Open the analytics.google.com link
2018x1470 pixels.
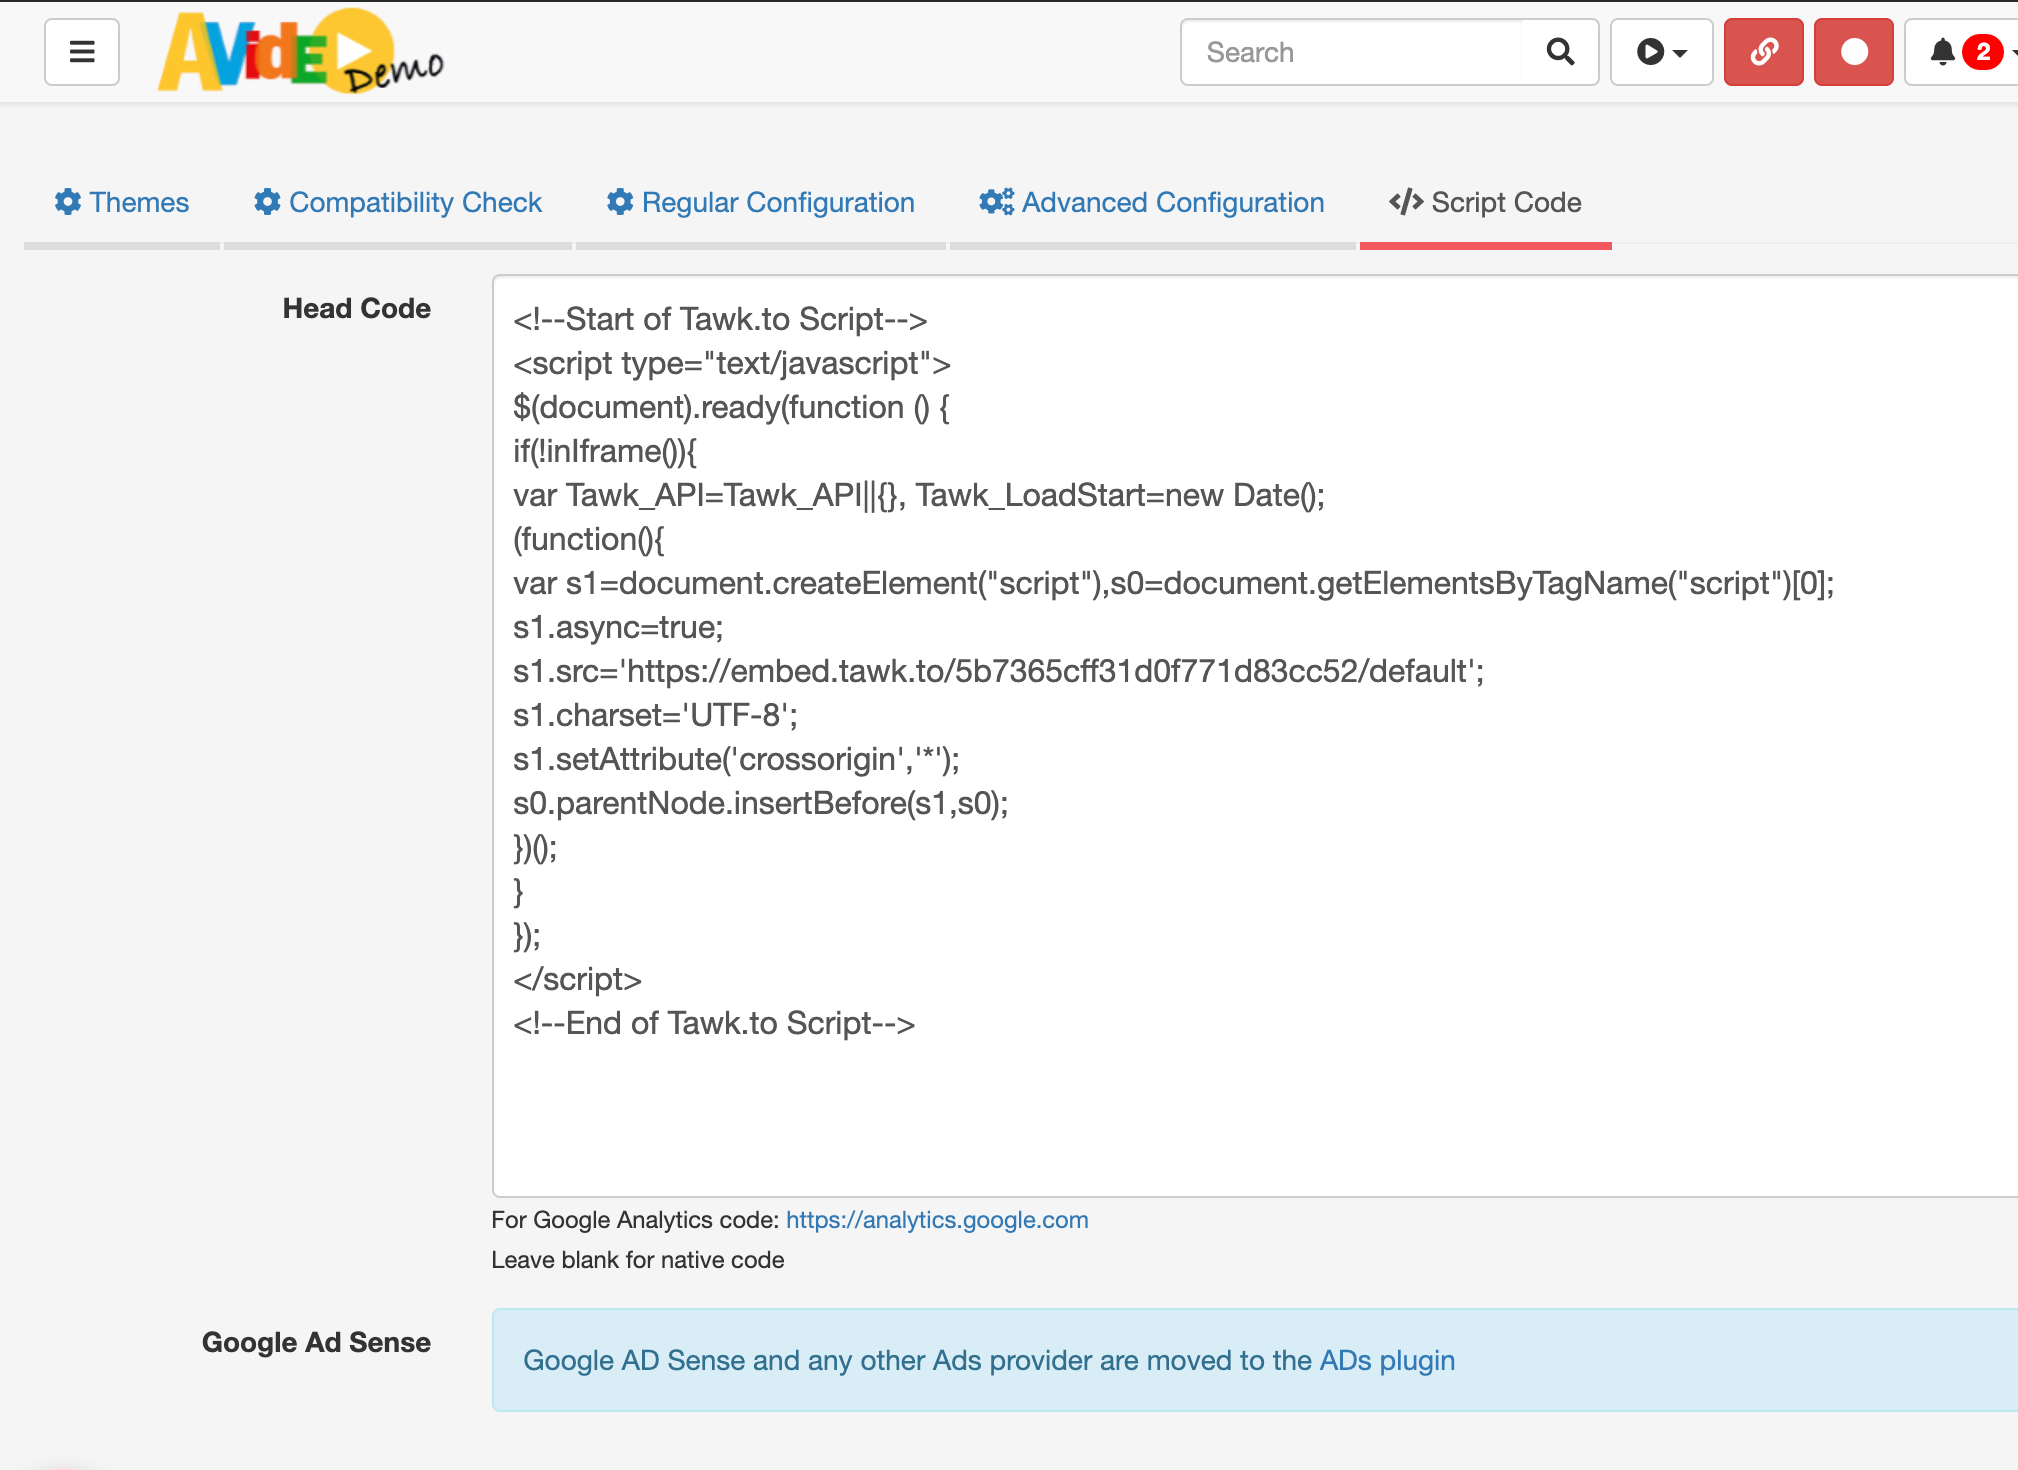pyautogui.click(x=936, y=1219)
